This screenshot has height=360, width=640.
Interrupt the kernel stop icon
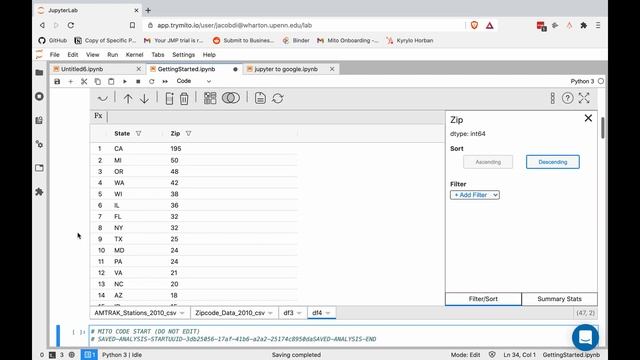tap(138, 81)
